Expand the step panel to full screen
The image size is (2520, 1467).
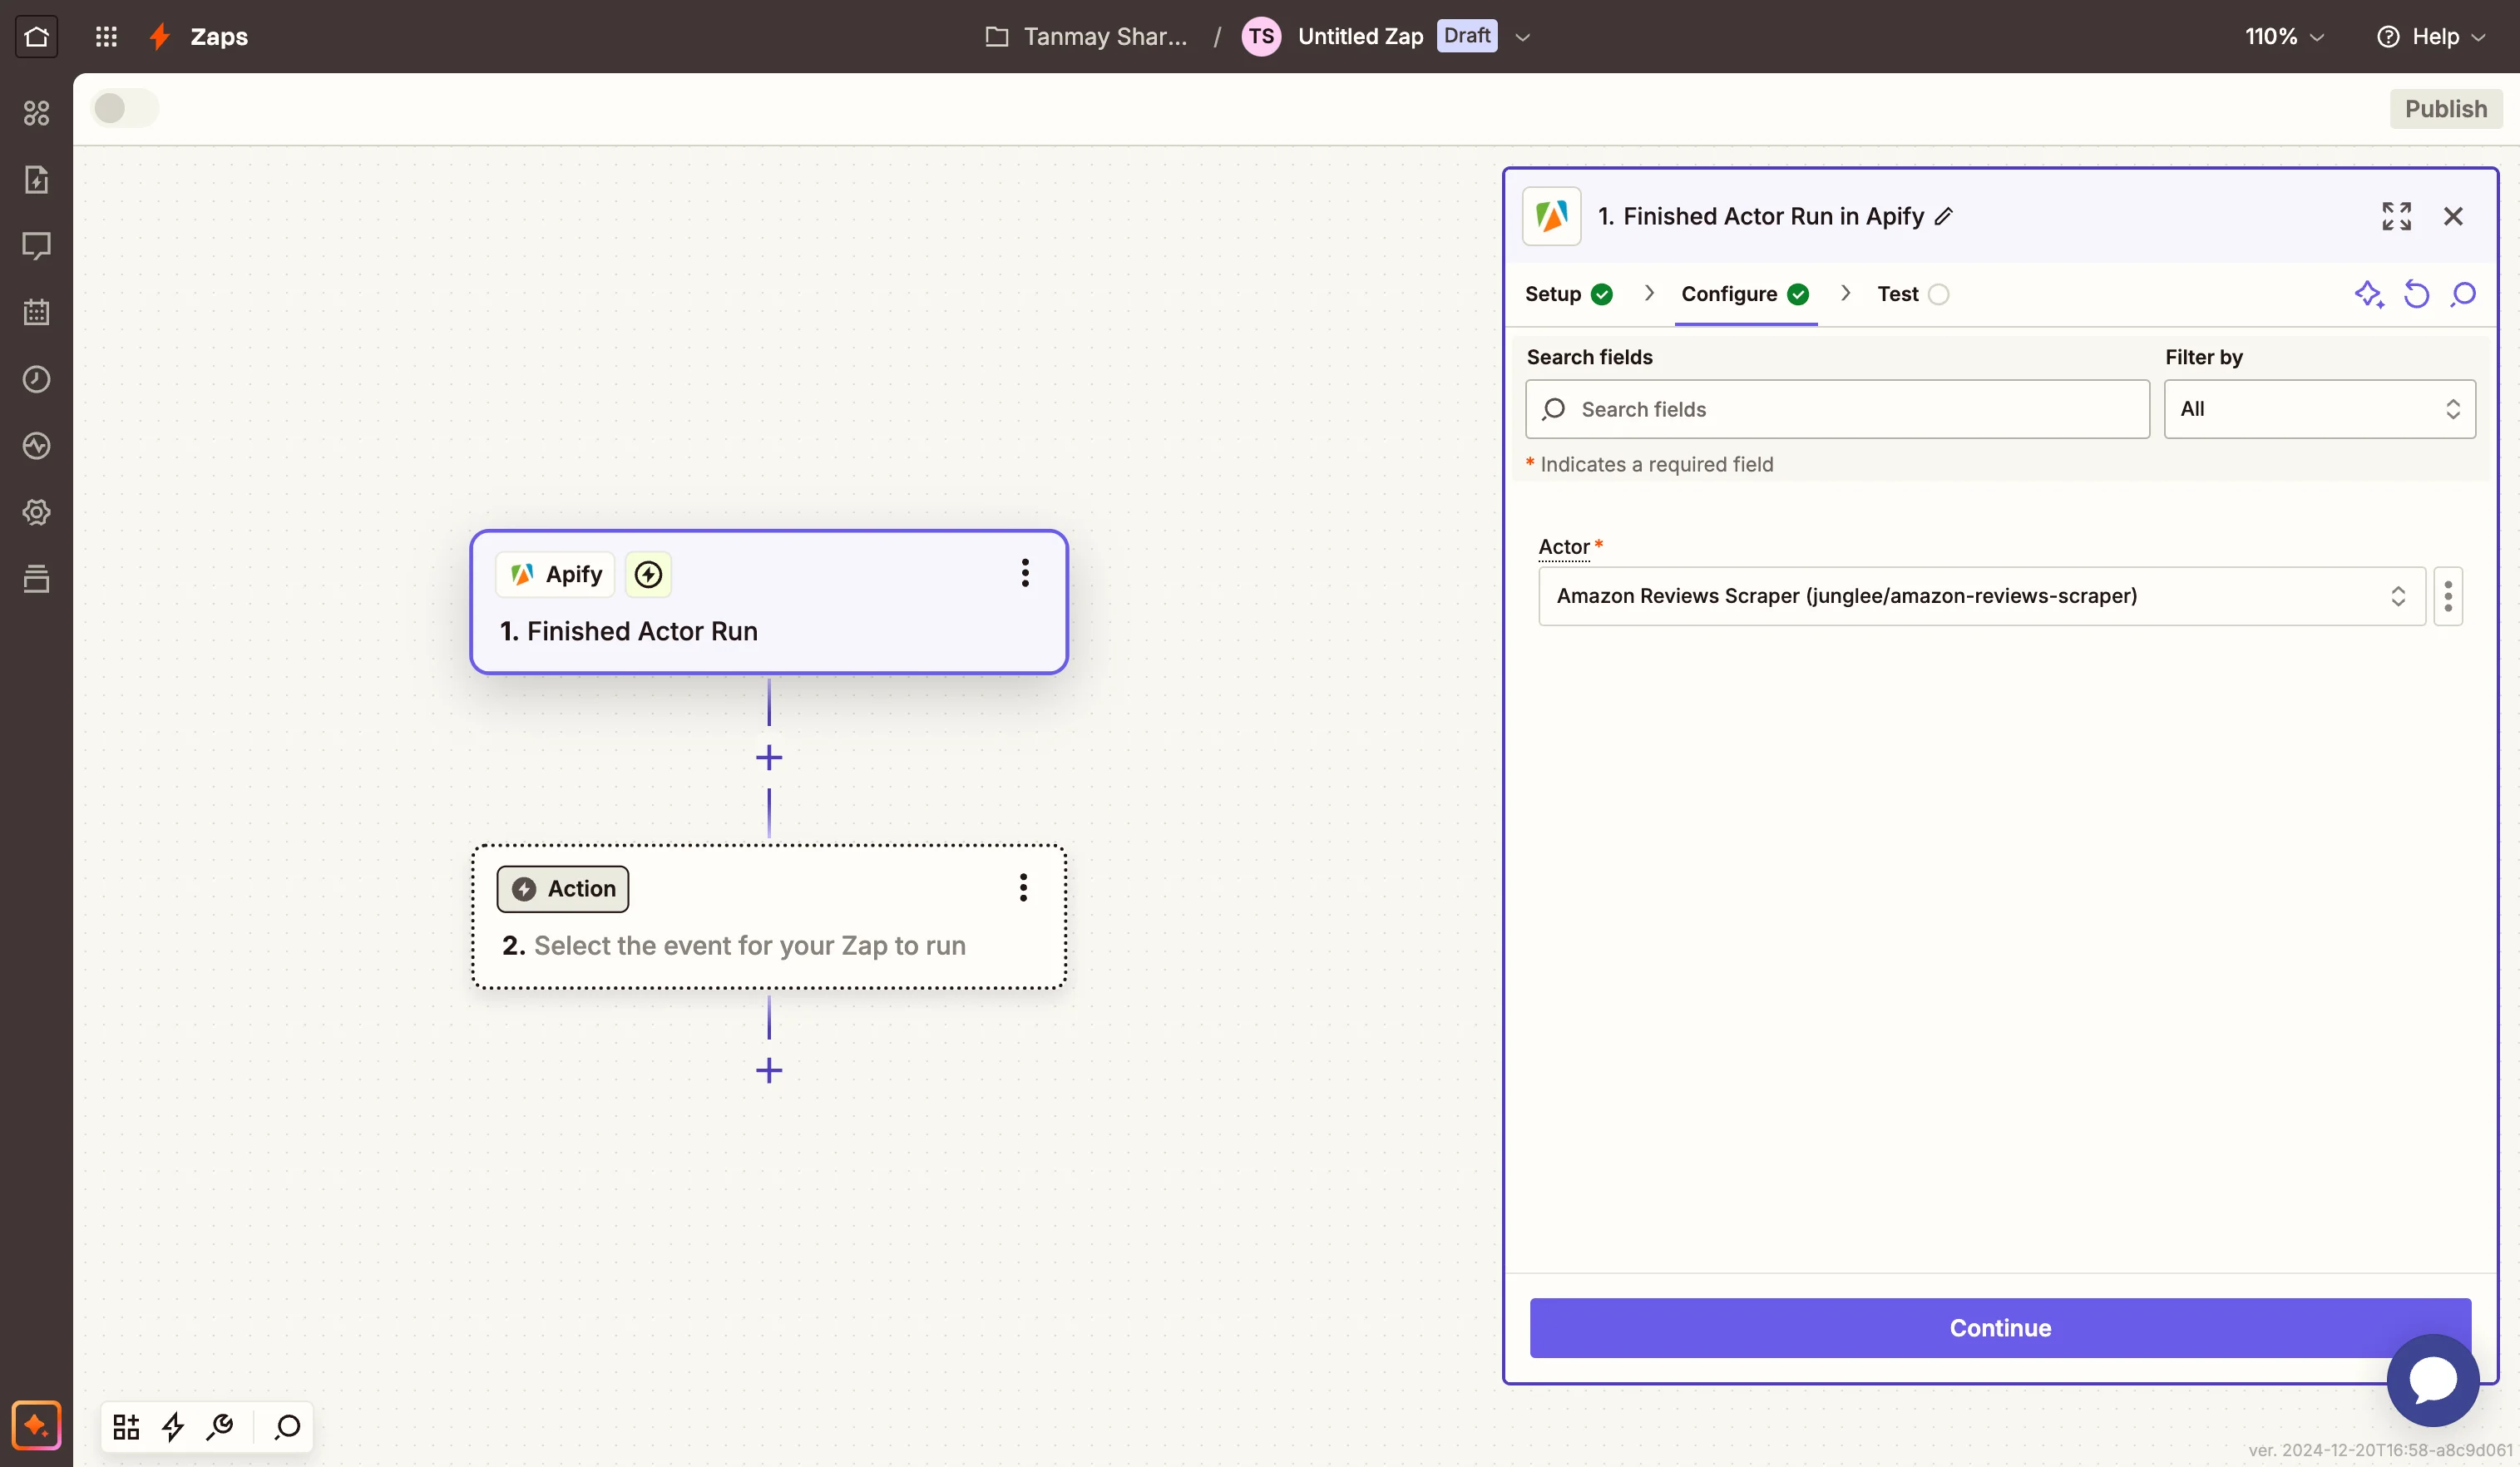[x=2396, y=216]
